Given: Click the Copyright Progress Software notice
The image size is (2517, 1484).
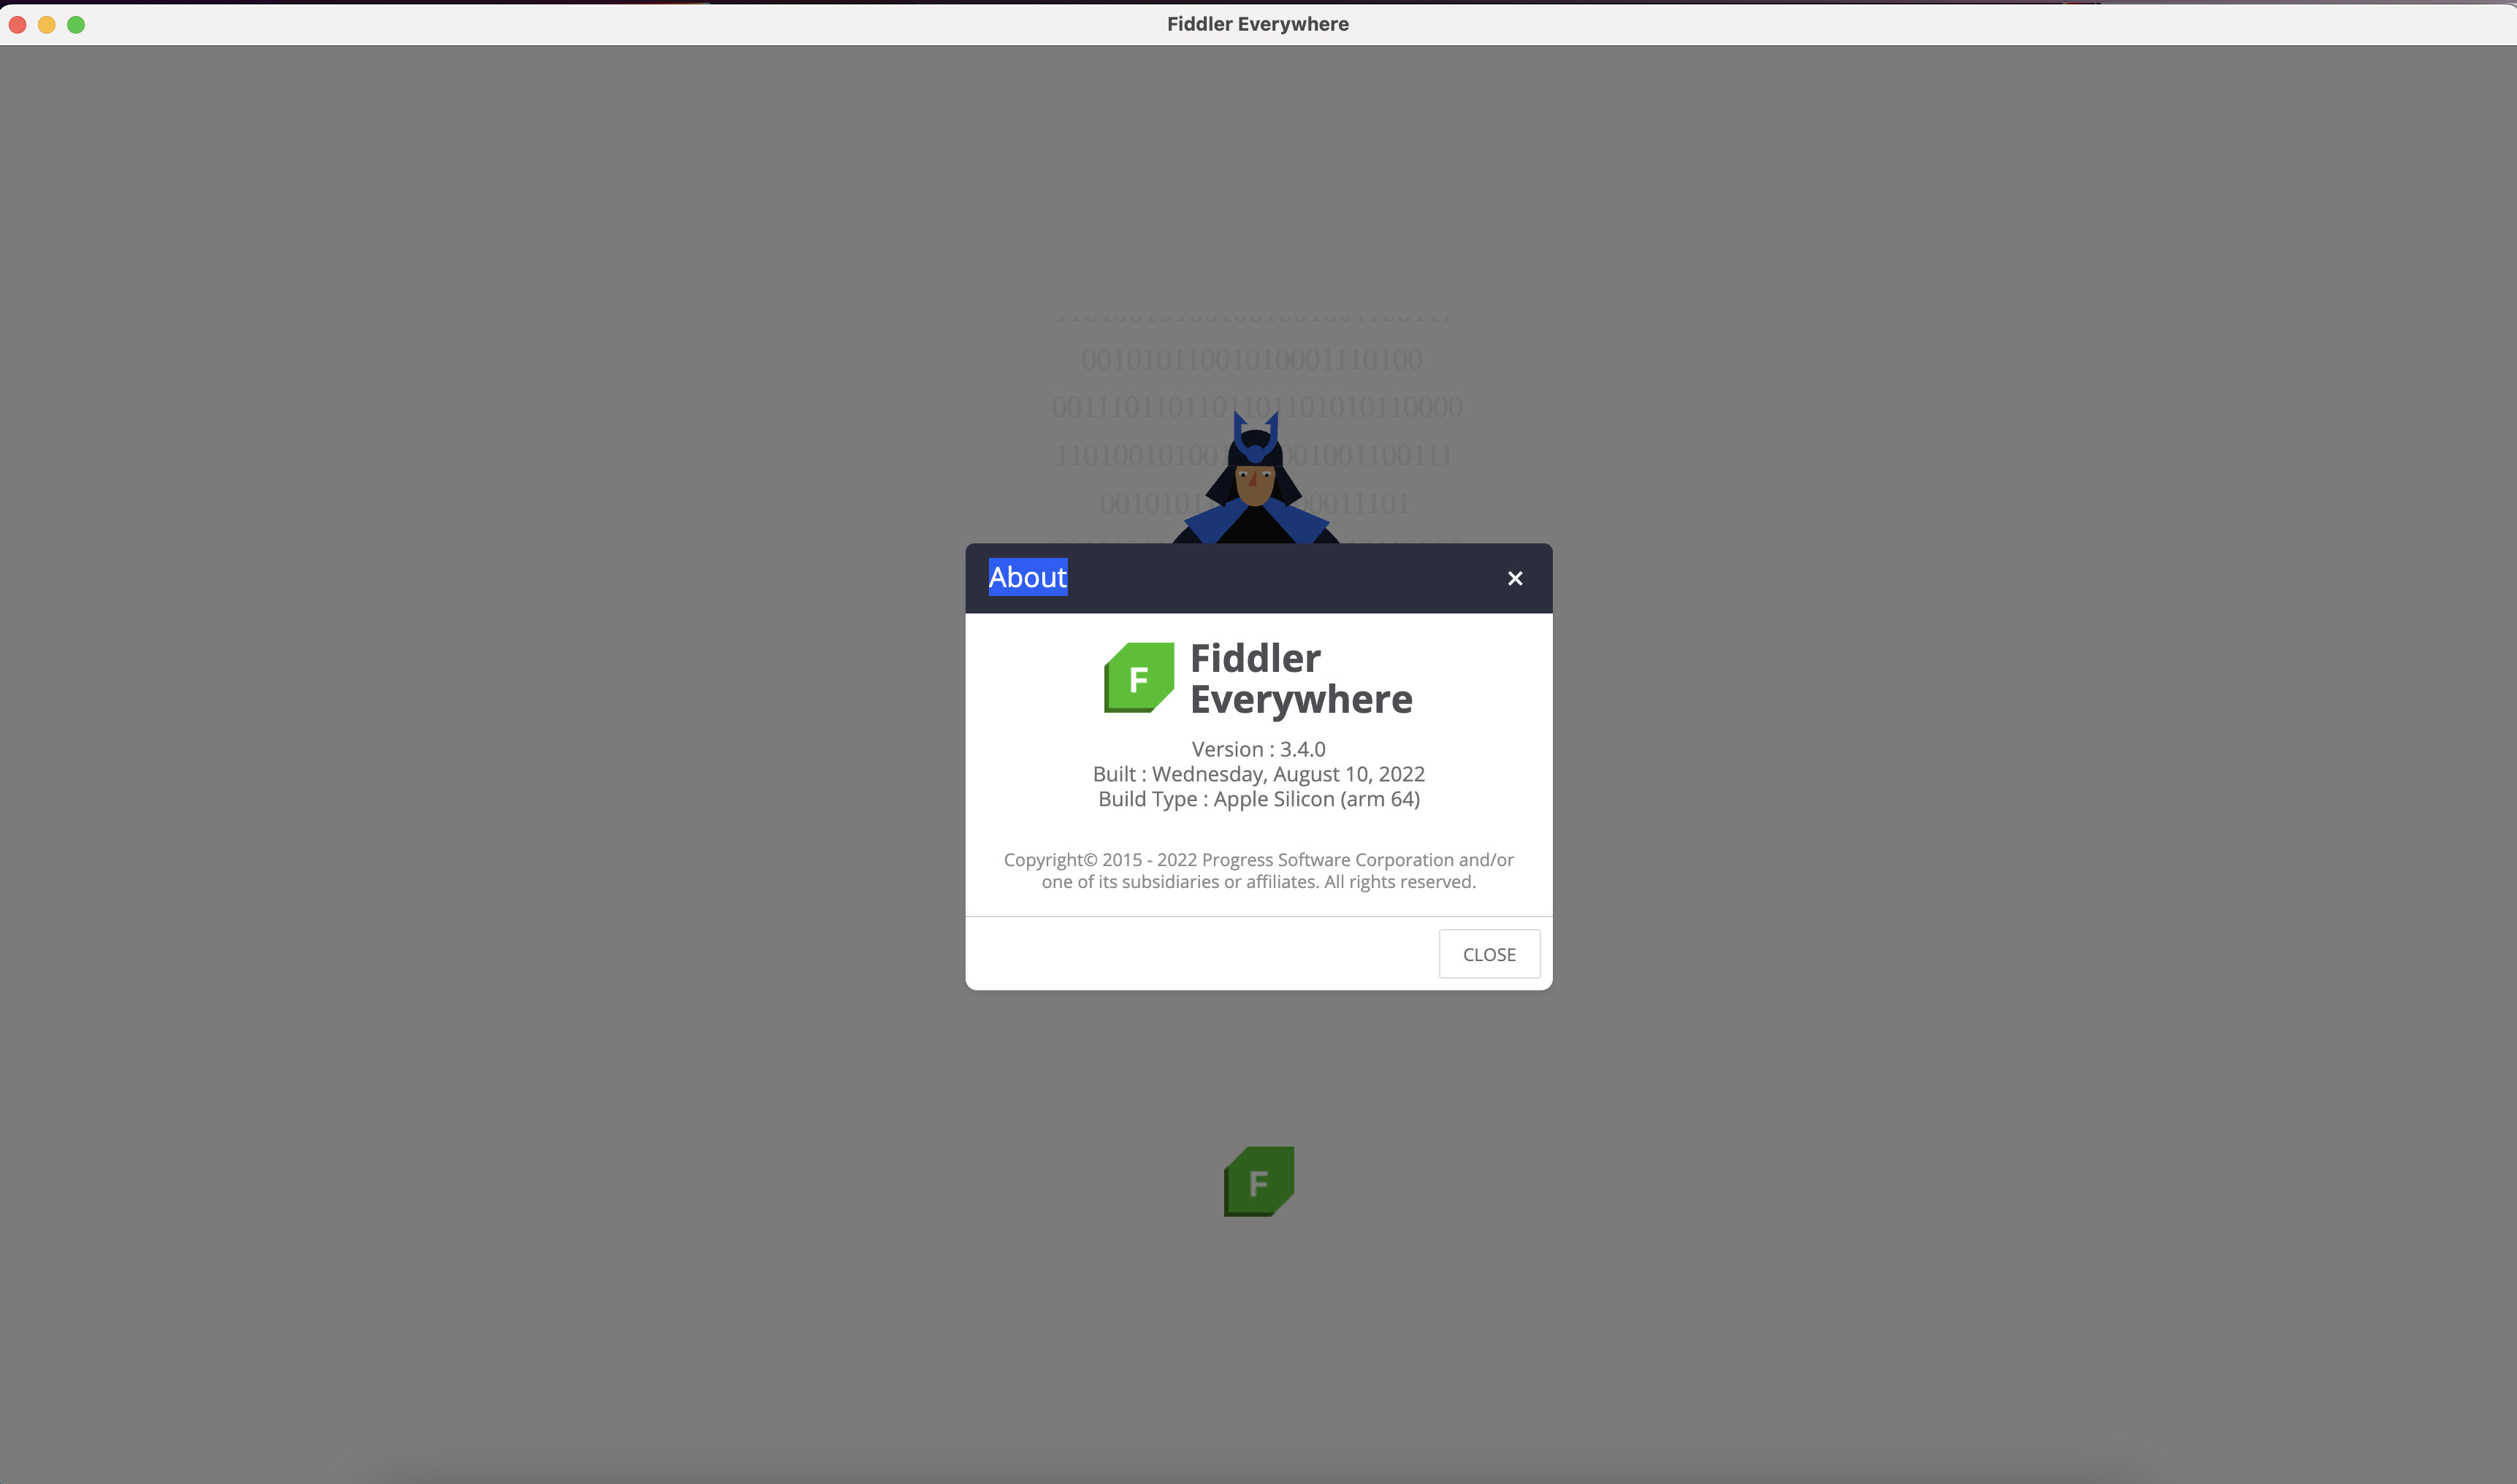Looking at the screenshot, I should (1258, 871).
